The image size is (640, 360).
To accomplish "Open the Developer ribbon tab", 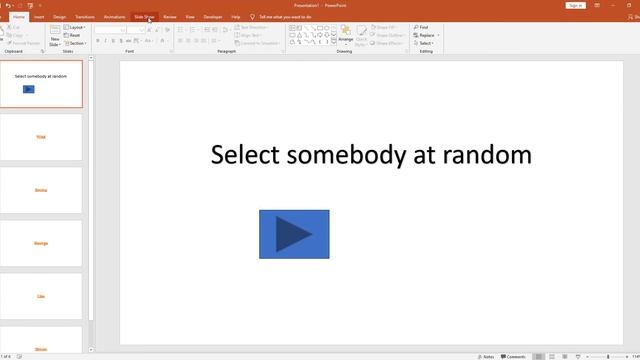I will coord(213,17).
